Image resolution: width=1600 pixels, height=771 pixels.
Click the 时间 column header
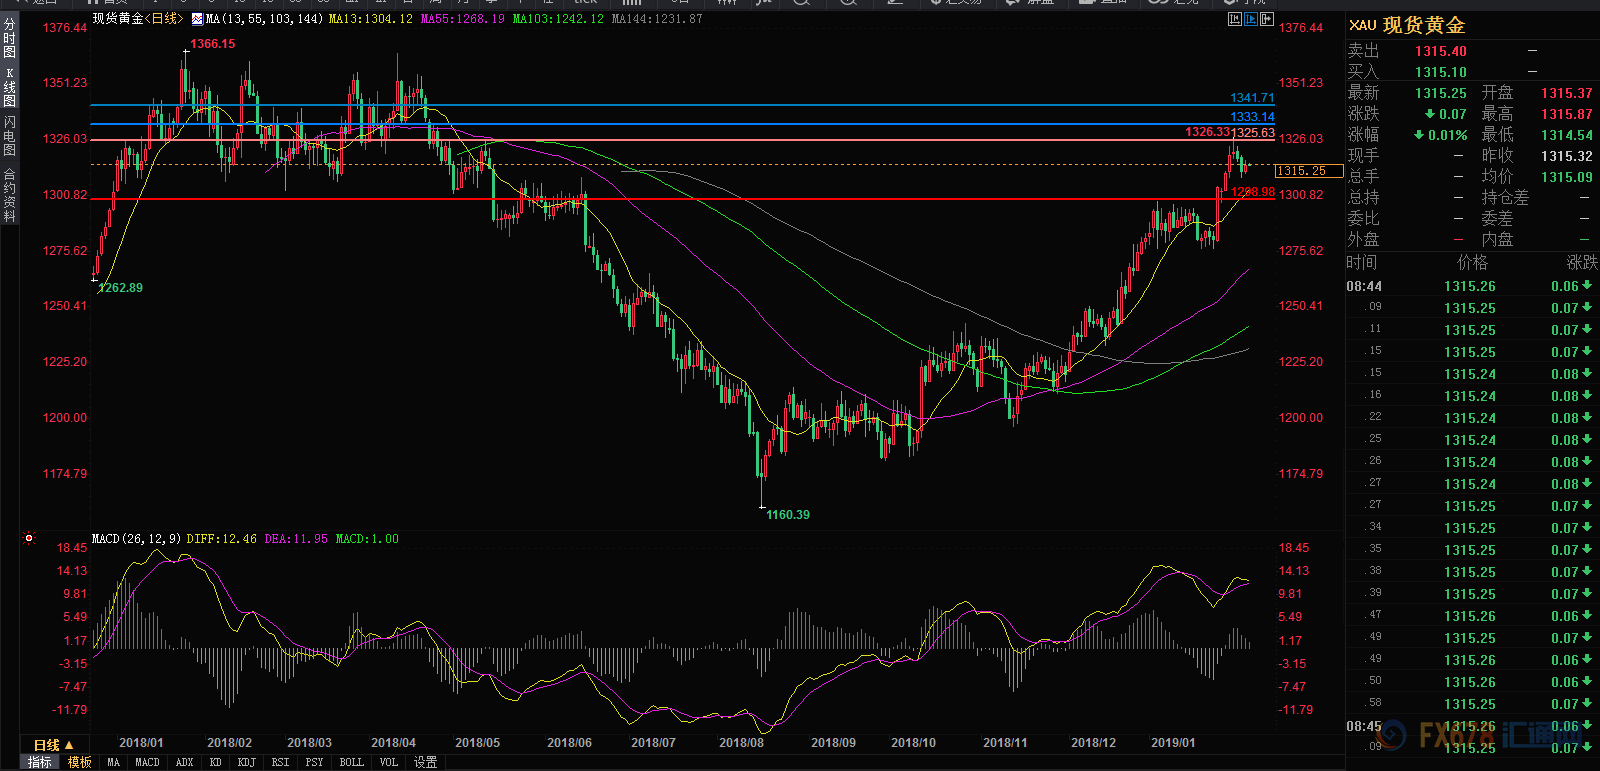tap(1362, 263)
